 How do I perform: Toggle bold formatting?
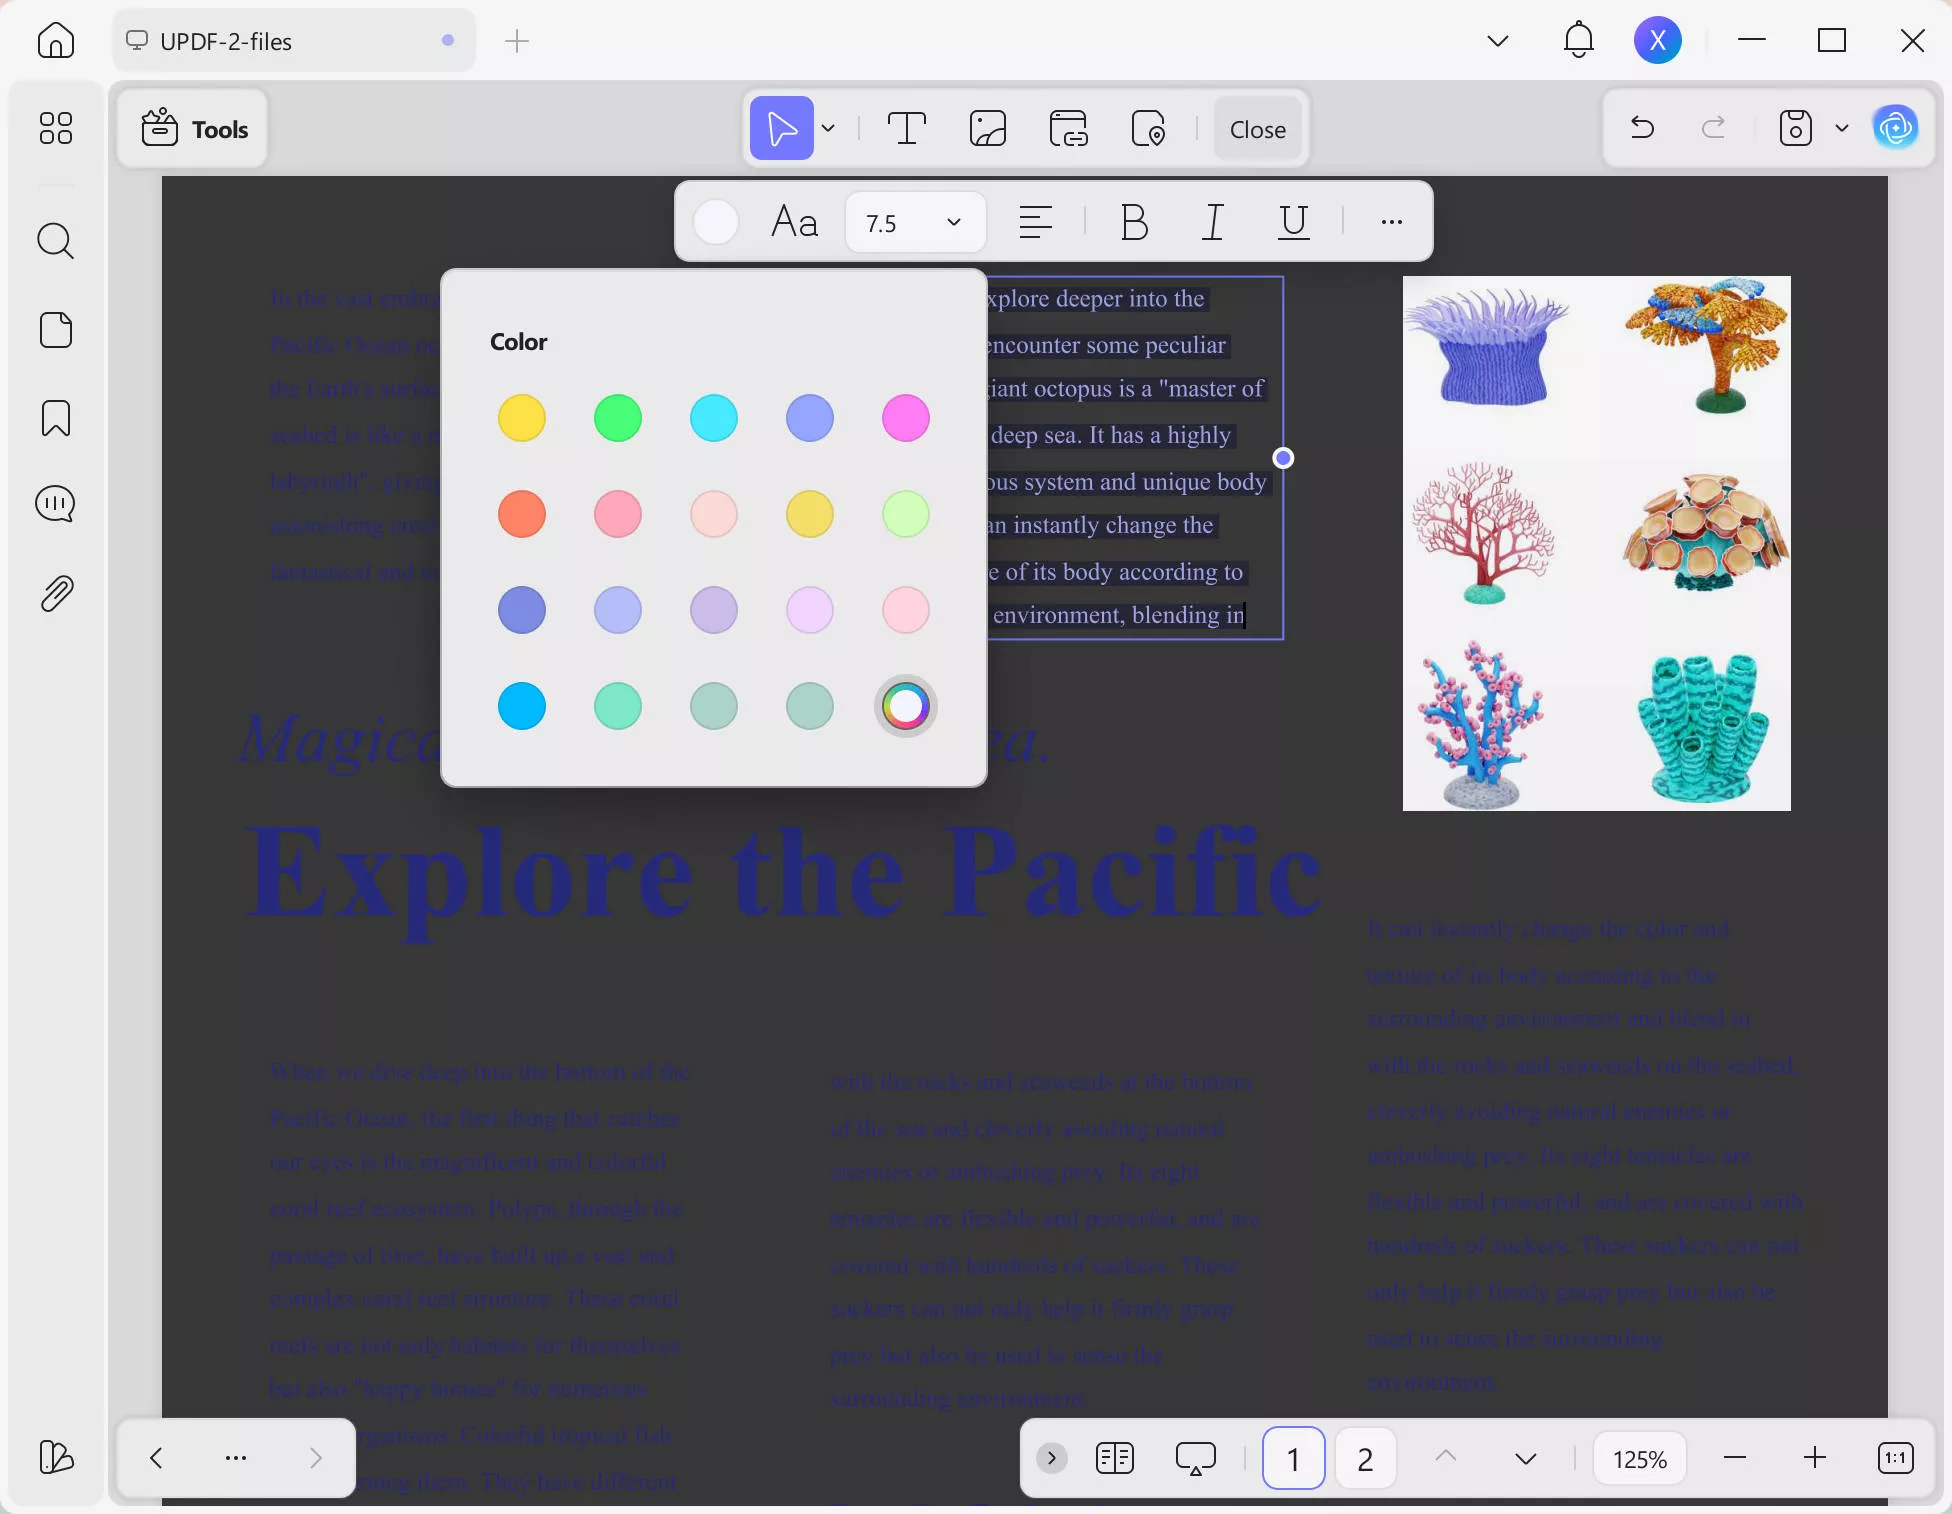(x=1134, y=222)
